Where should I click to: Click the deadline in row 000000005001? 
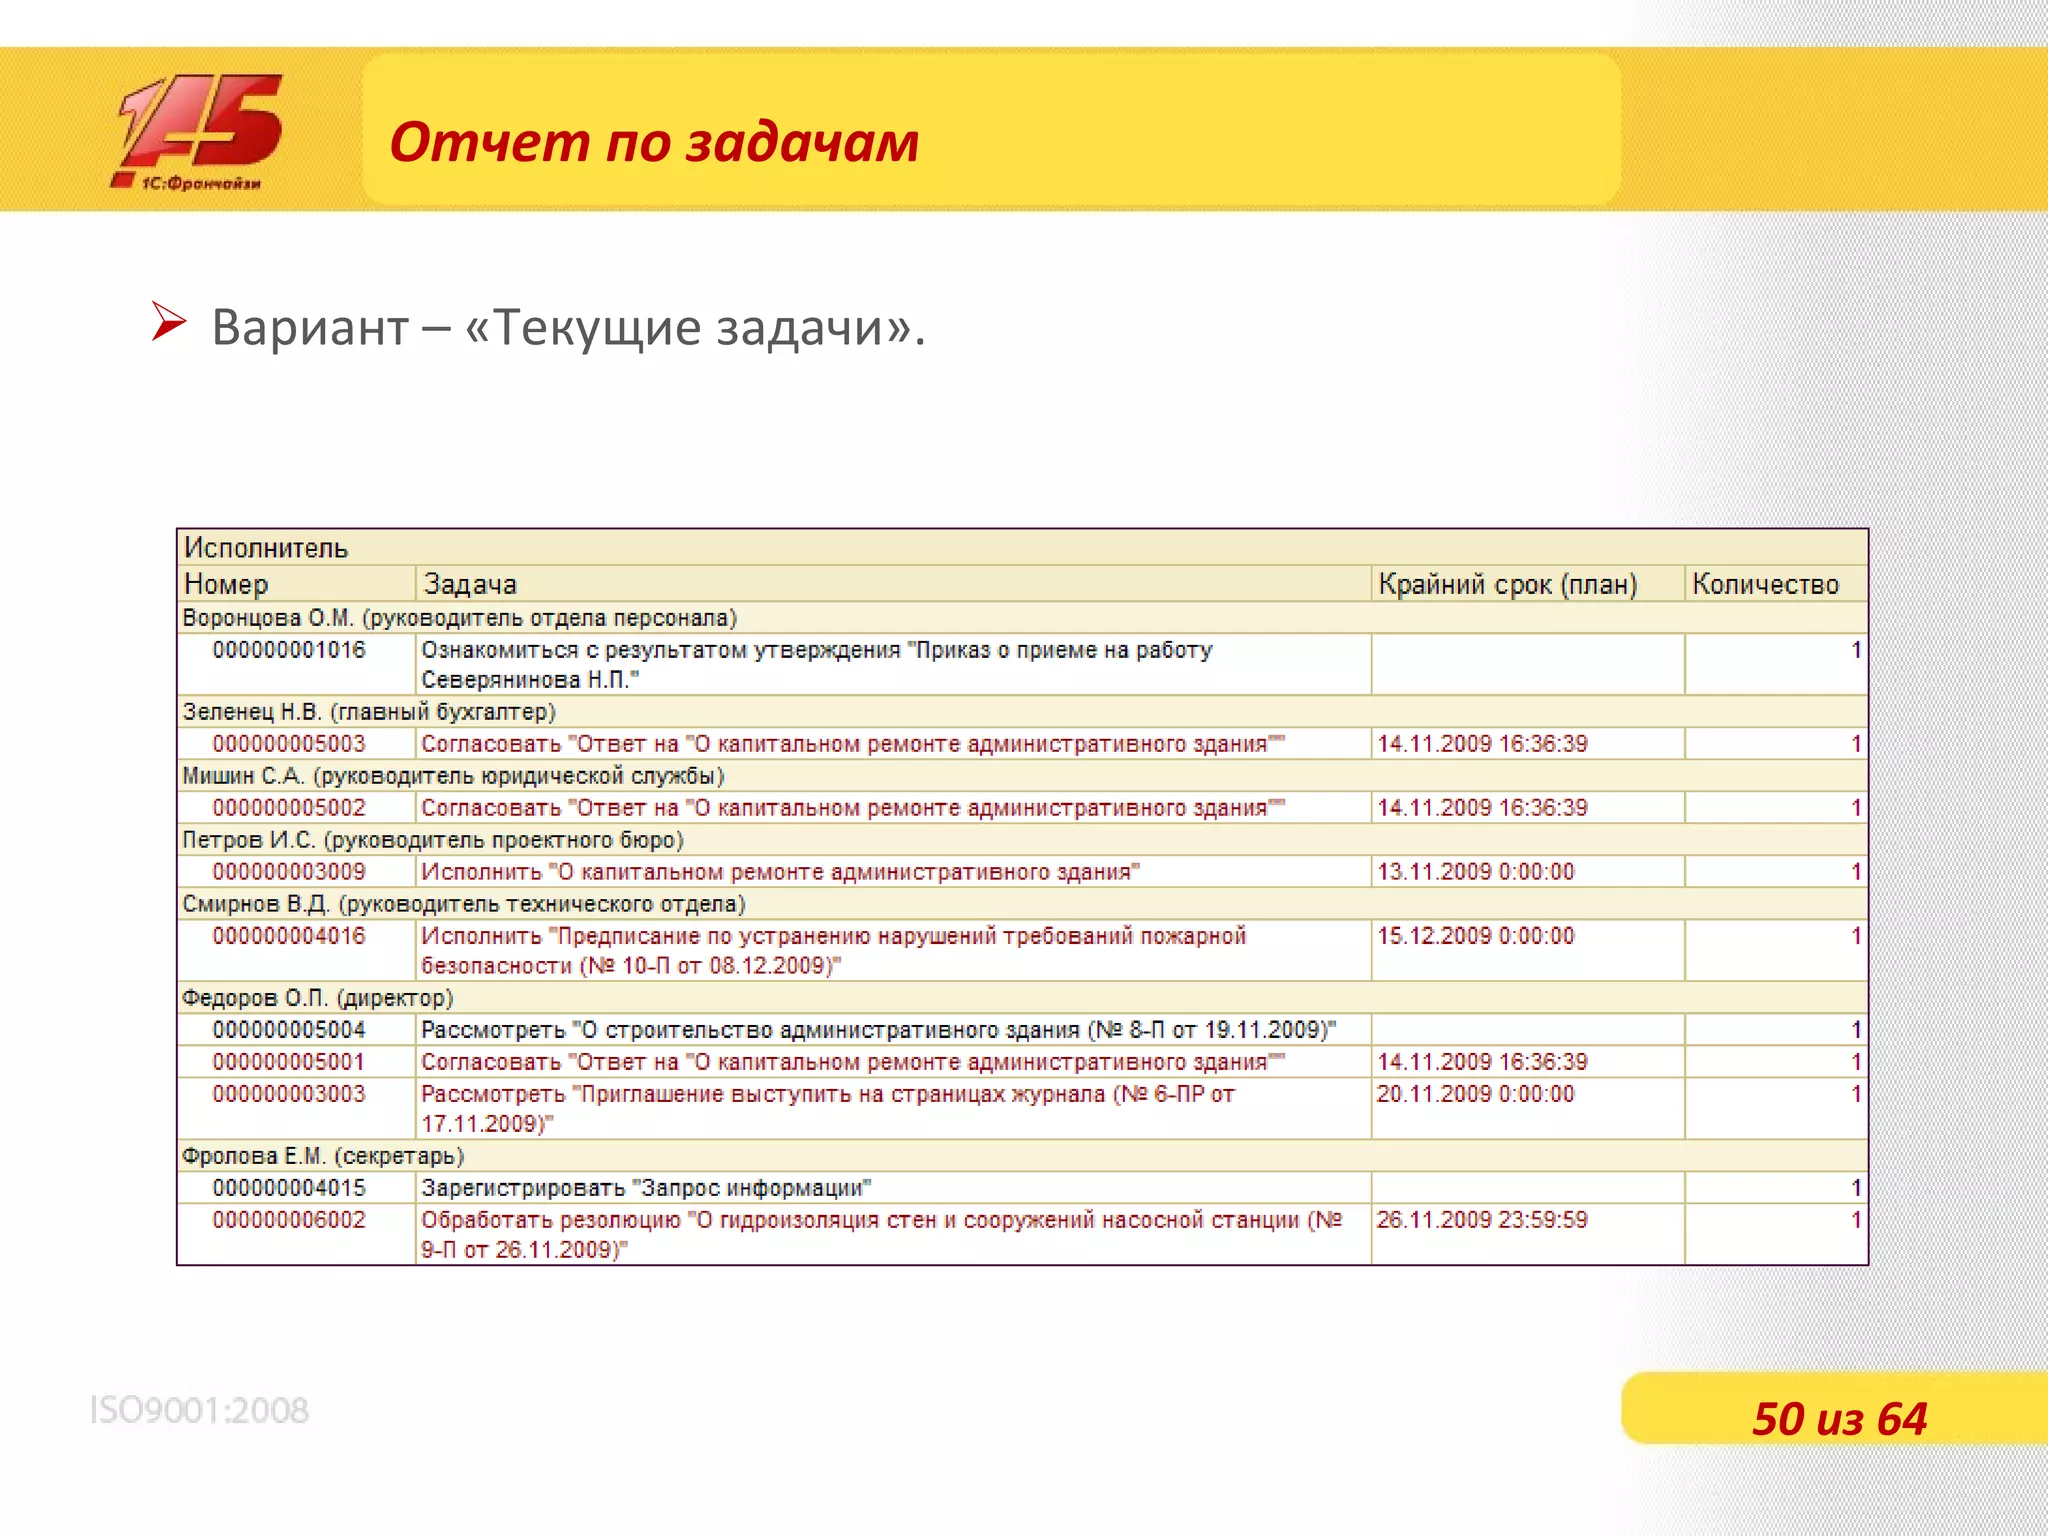1482,1062
